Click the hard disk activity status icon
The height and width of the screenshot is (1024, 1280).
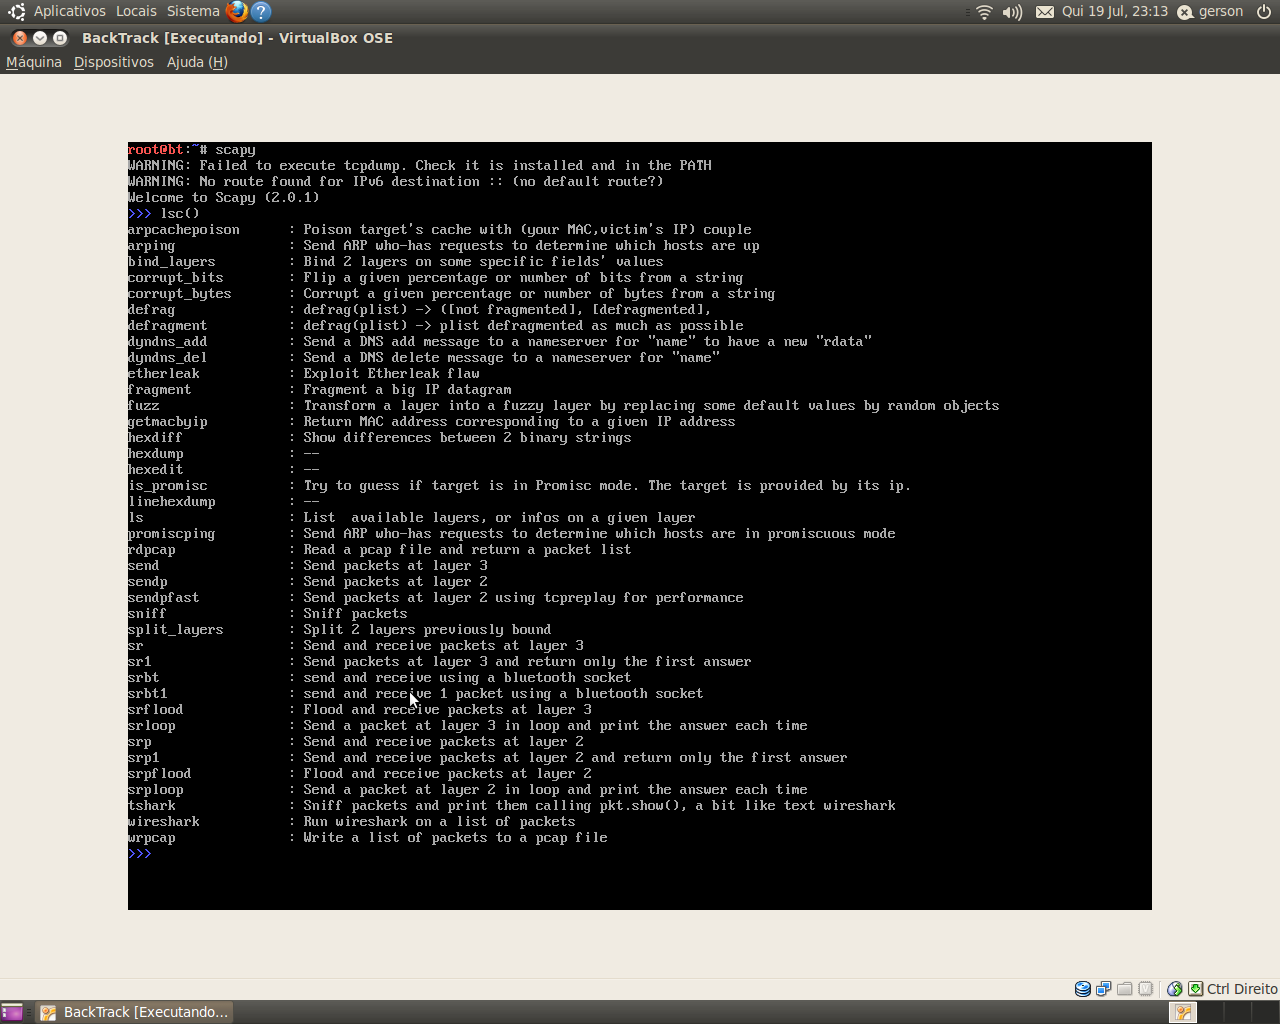(x=1082, y=989)
